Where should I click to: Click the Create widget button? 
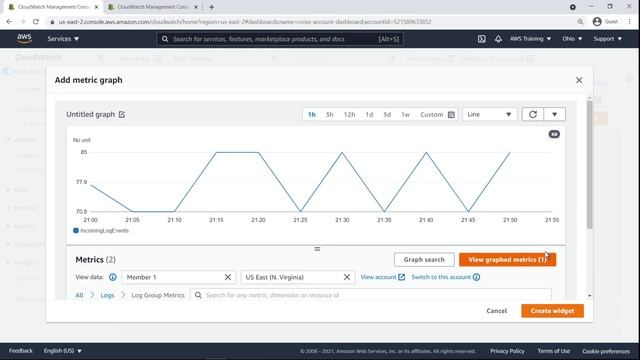pyautogui.click(x=552, y=311)
